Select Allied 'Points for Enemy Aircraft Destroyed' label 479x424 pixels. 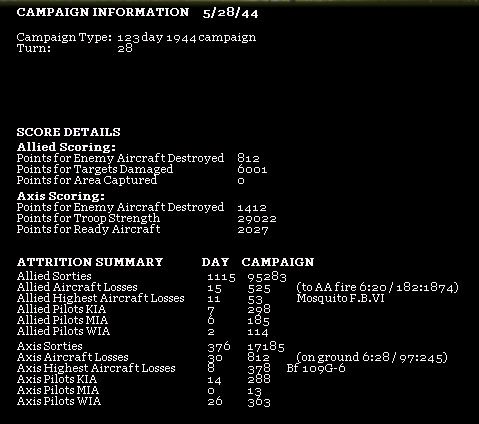pyautogui.click(x=120, y=158)
